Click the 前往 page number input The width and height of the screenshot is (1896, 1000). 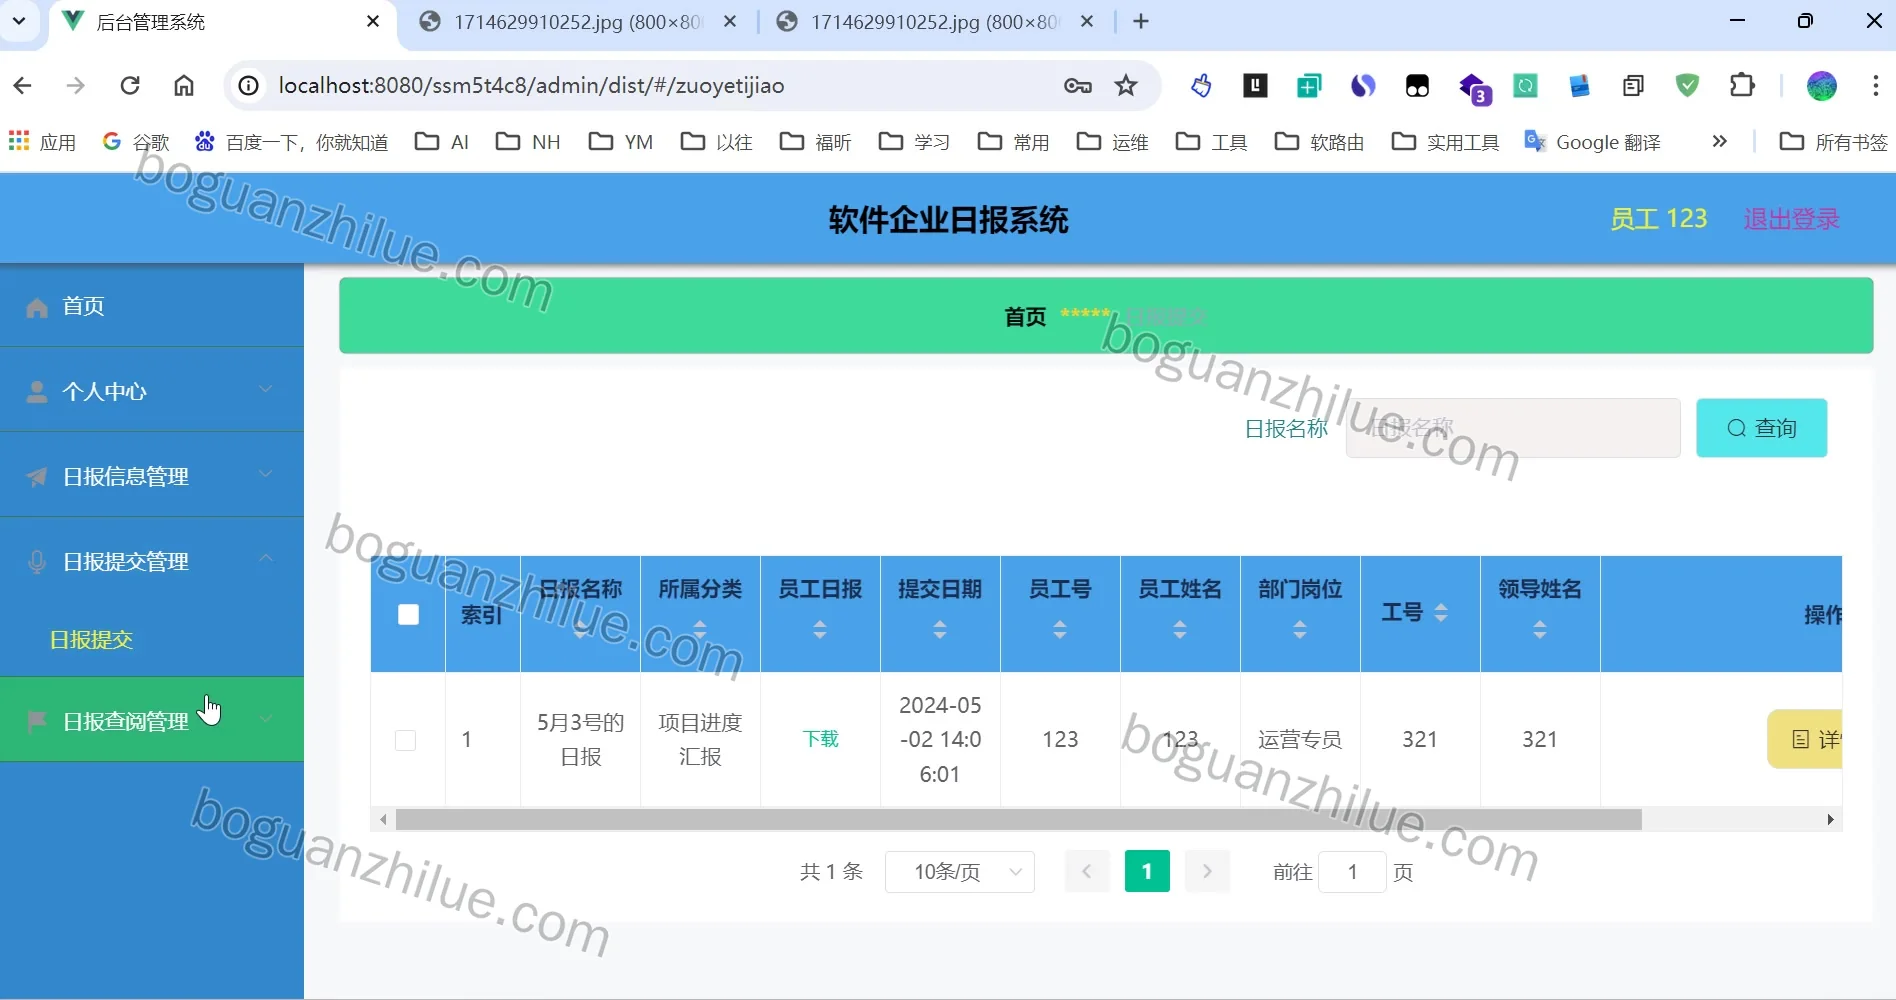pos(1352,872)
